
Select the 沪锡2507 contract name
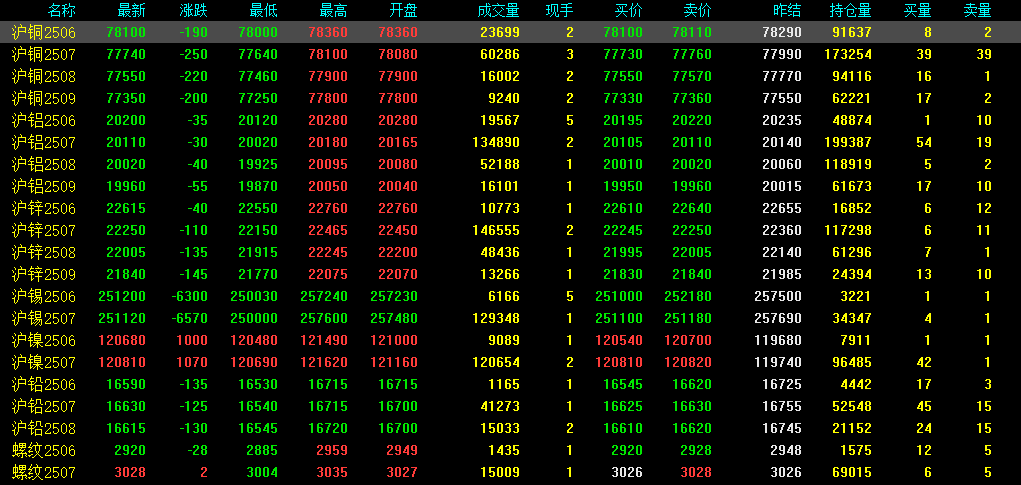click(44, 318)
